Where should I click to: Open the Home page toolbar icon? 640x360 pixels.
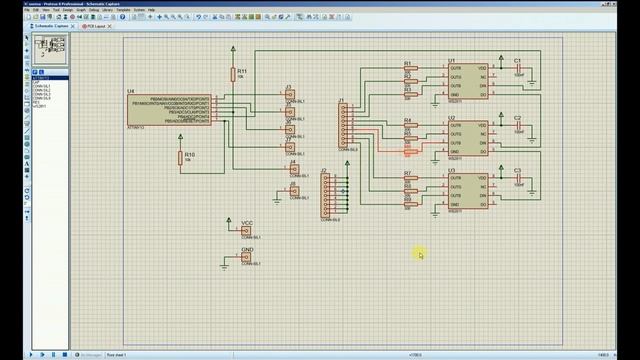click(x=59, y=17)
